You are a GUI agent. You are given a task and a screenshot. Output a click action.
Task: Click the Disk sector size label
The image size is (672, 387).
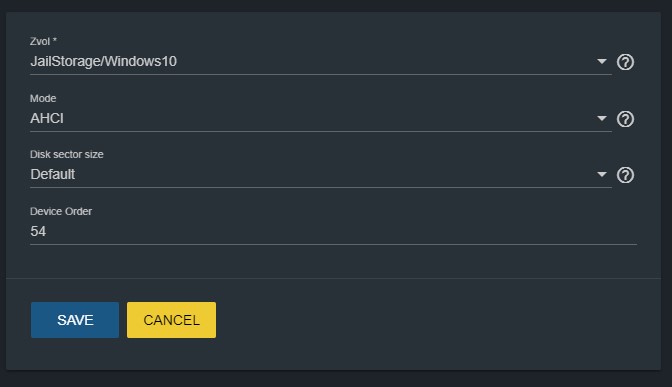point(66,154)
